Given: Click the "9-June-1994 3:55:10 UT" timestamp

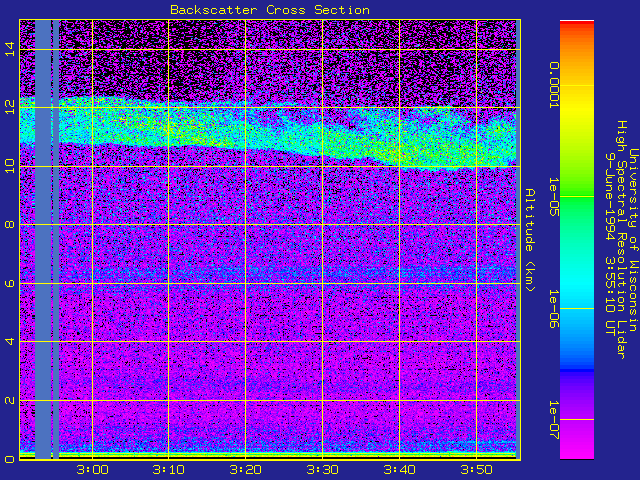Looking at the screenshot, I should (610, 244).
